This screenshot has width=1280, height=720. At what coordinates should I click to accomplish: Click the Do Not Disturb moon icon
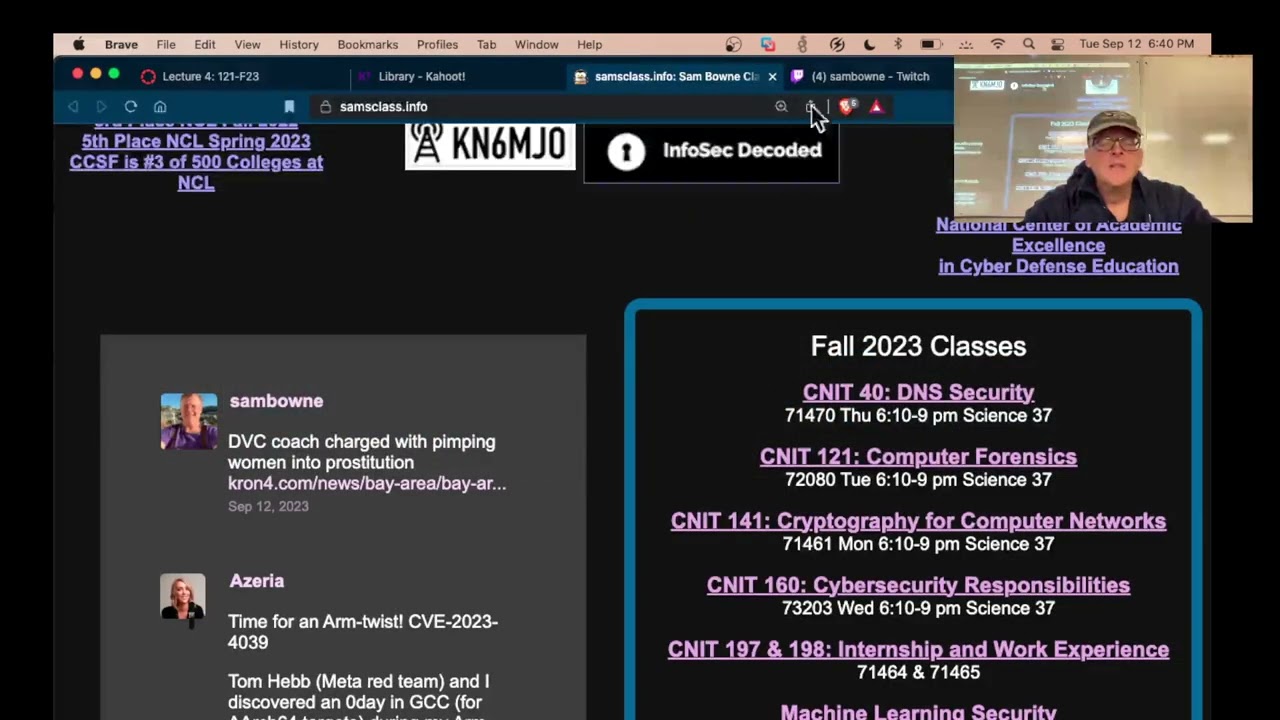pyautogui.click(x=869, y=44)
